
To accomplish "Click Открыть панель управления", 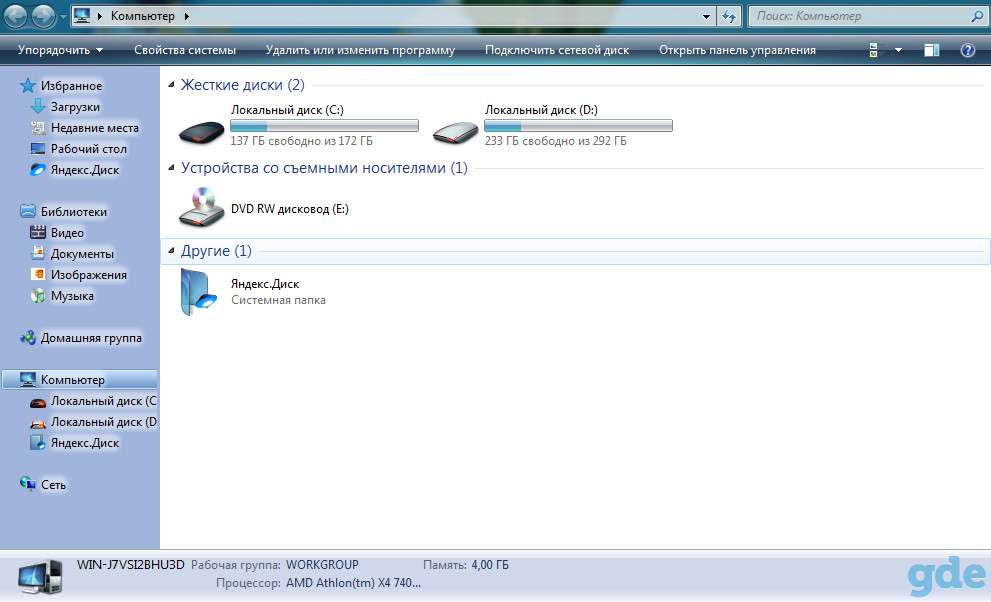I will click(x=737, y=50).
